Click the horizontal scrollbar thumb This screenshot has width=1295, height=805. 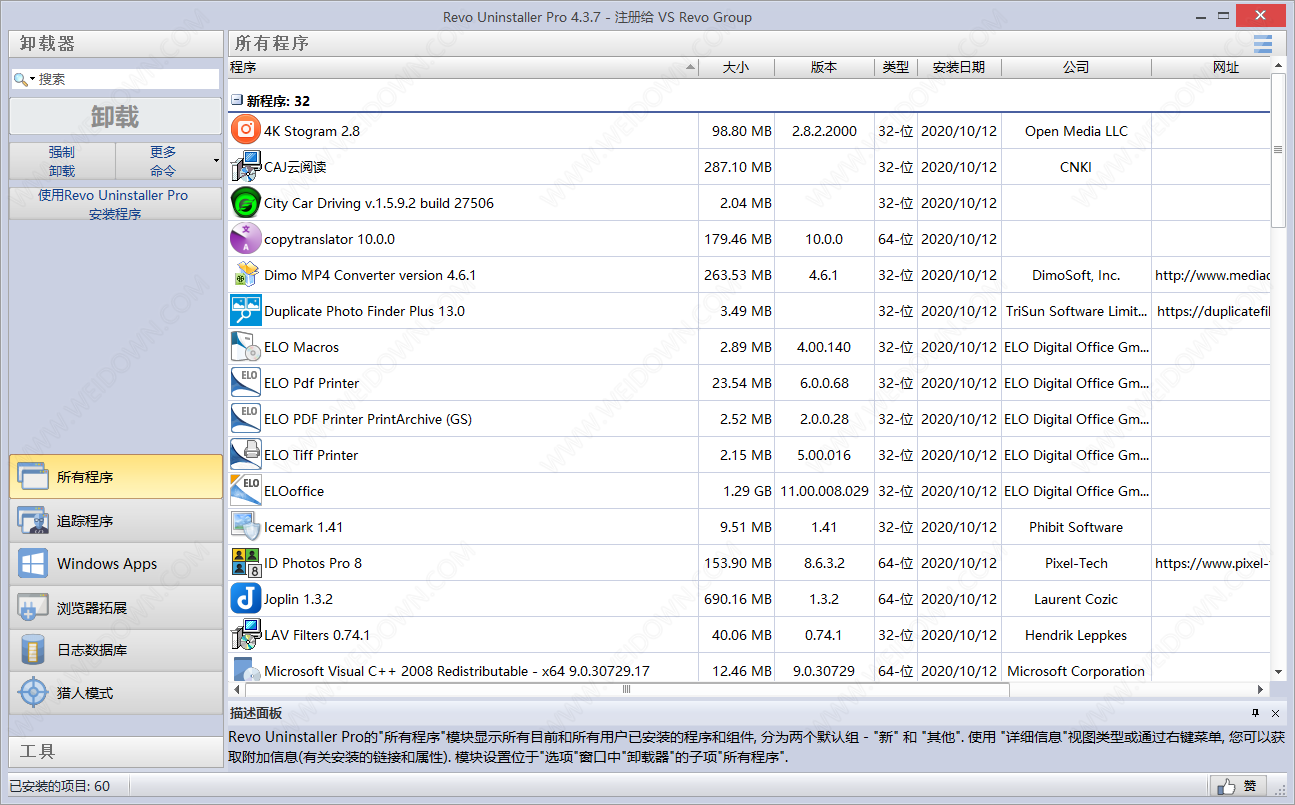coord(627,689)
